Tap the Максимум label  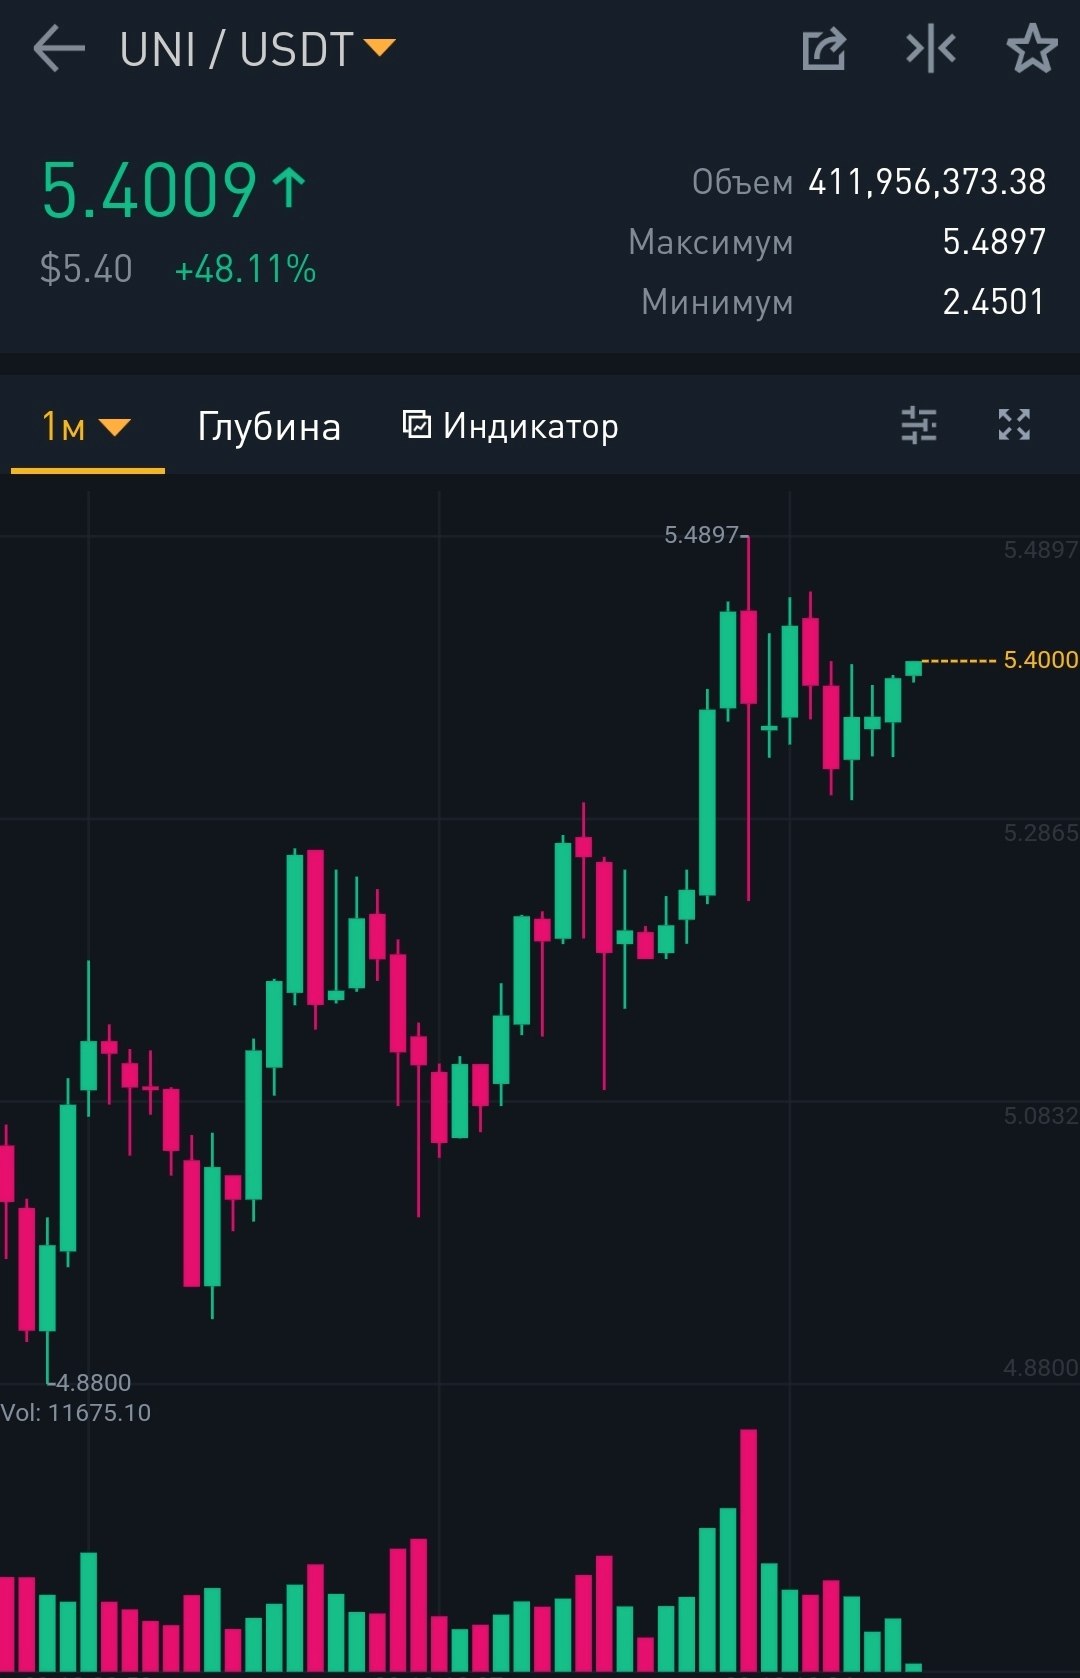click(711, 243)
